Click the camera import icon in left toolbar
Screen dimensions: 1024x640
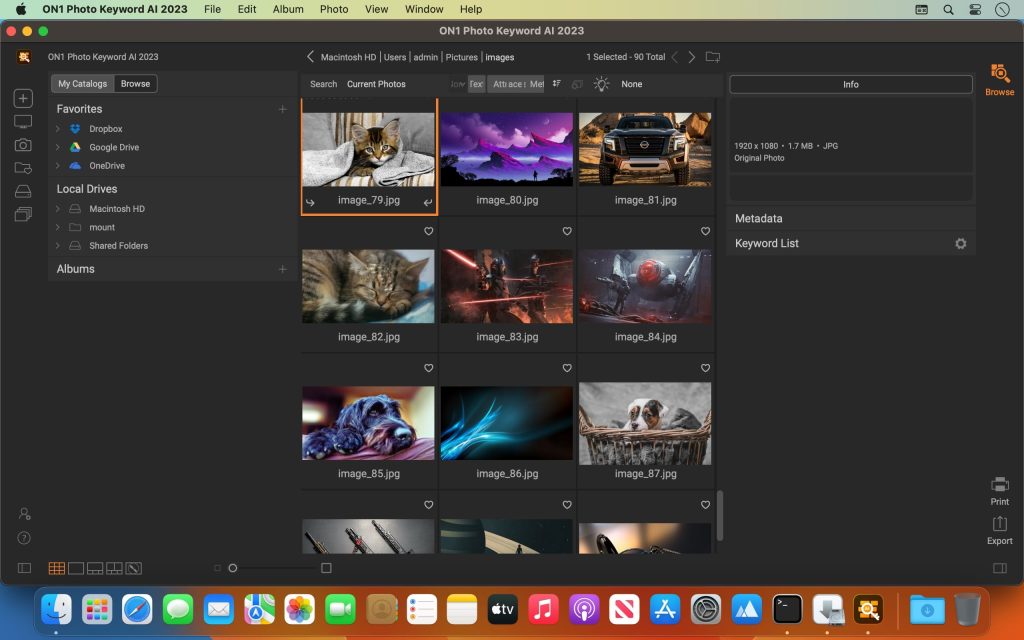[x=22, y=145]
